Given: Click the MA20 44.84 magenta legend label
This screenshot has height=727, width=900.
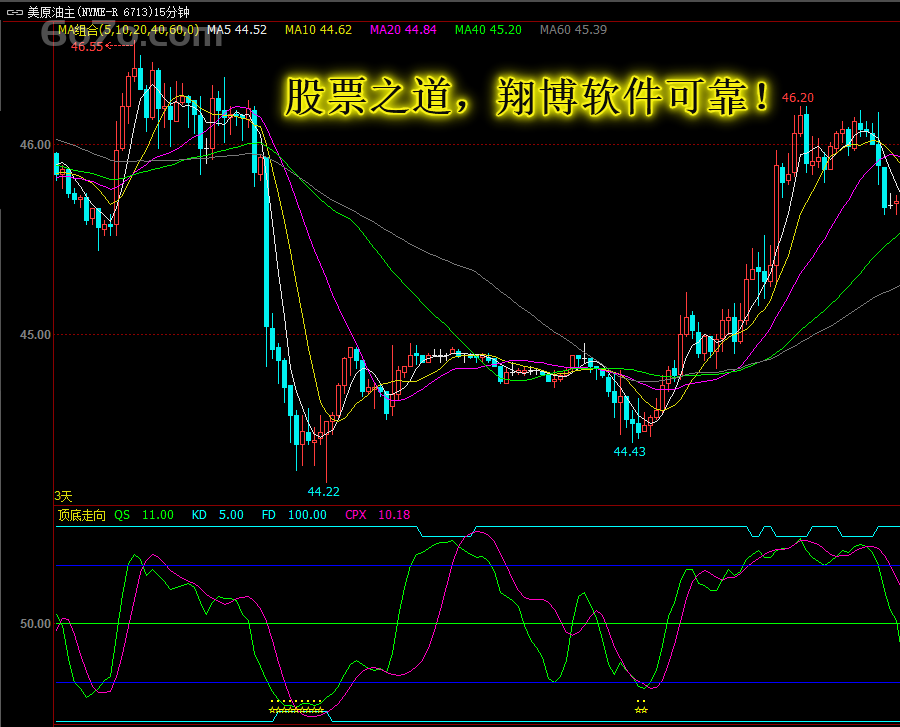Looking at the screenshot, I should click(x=403, y=30).
